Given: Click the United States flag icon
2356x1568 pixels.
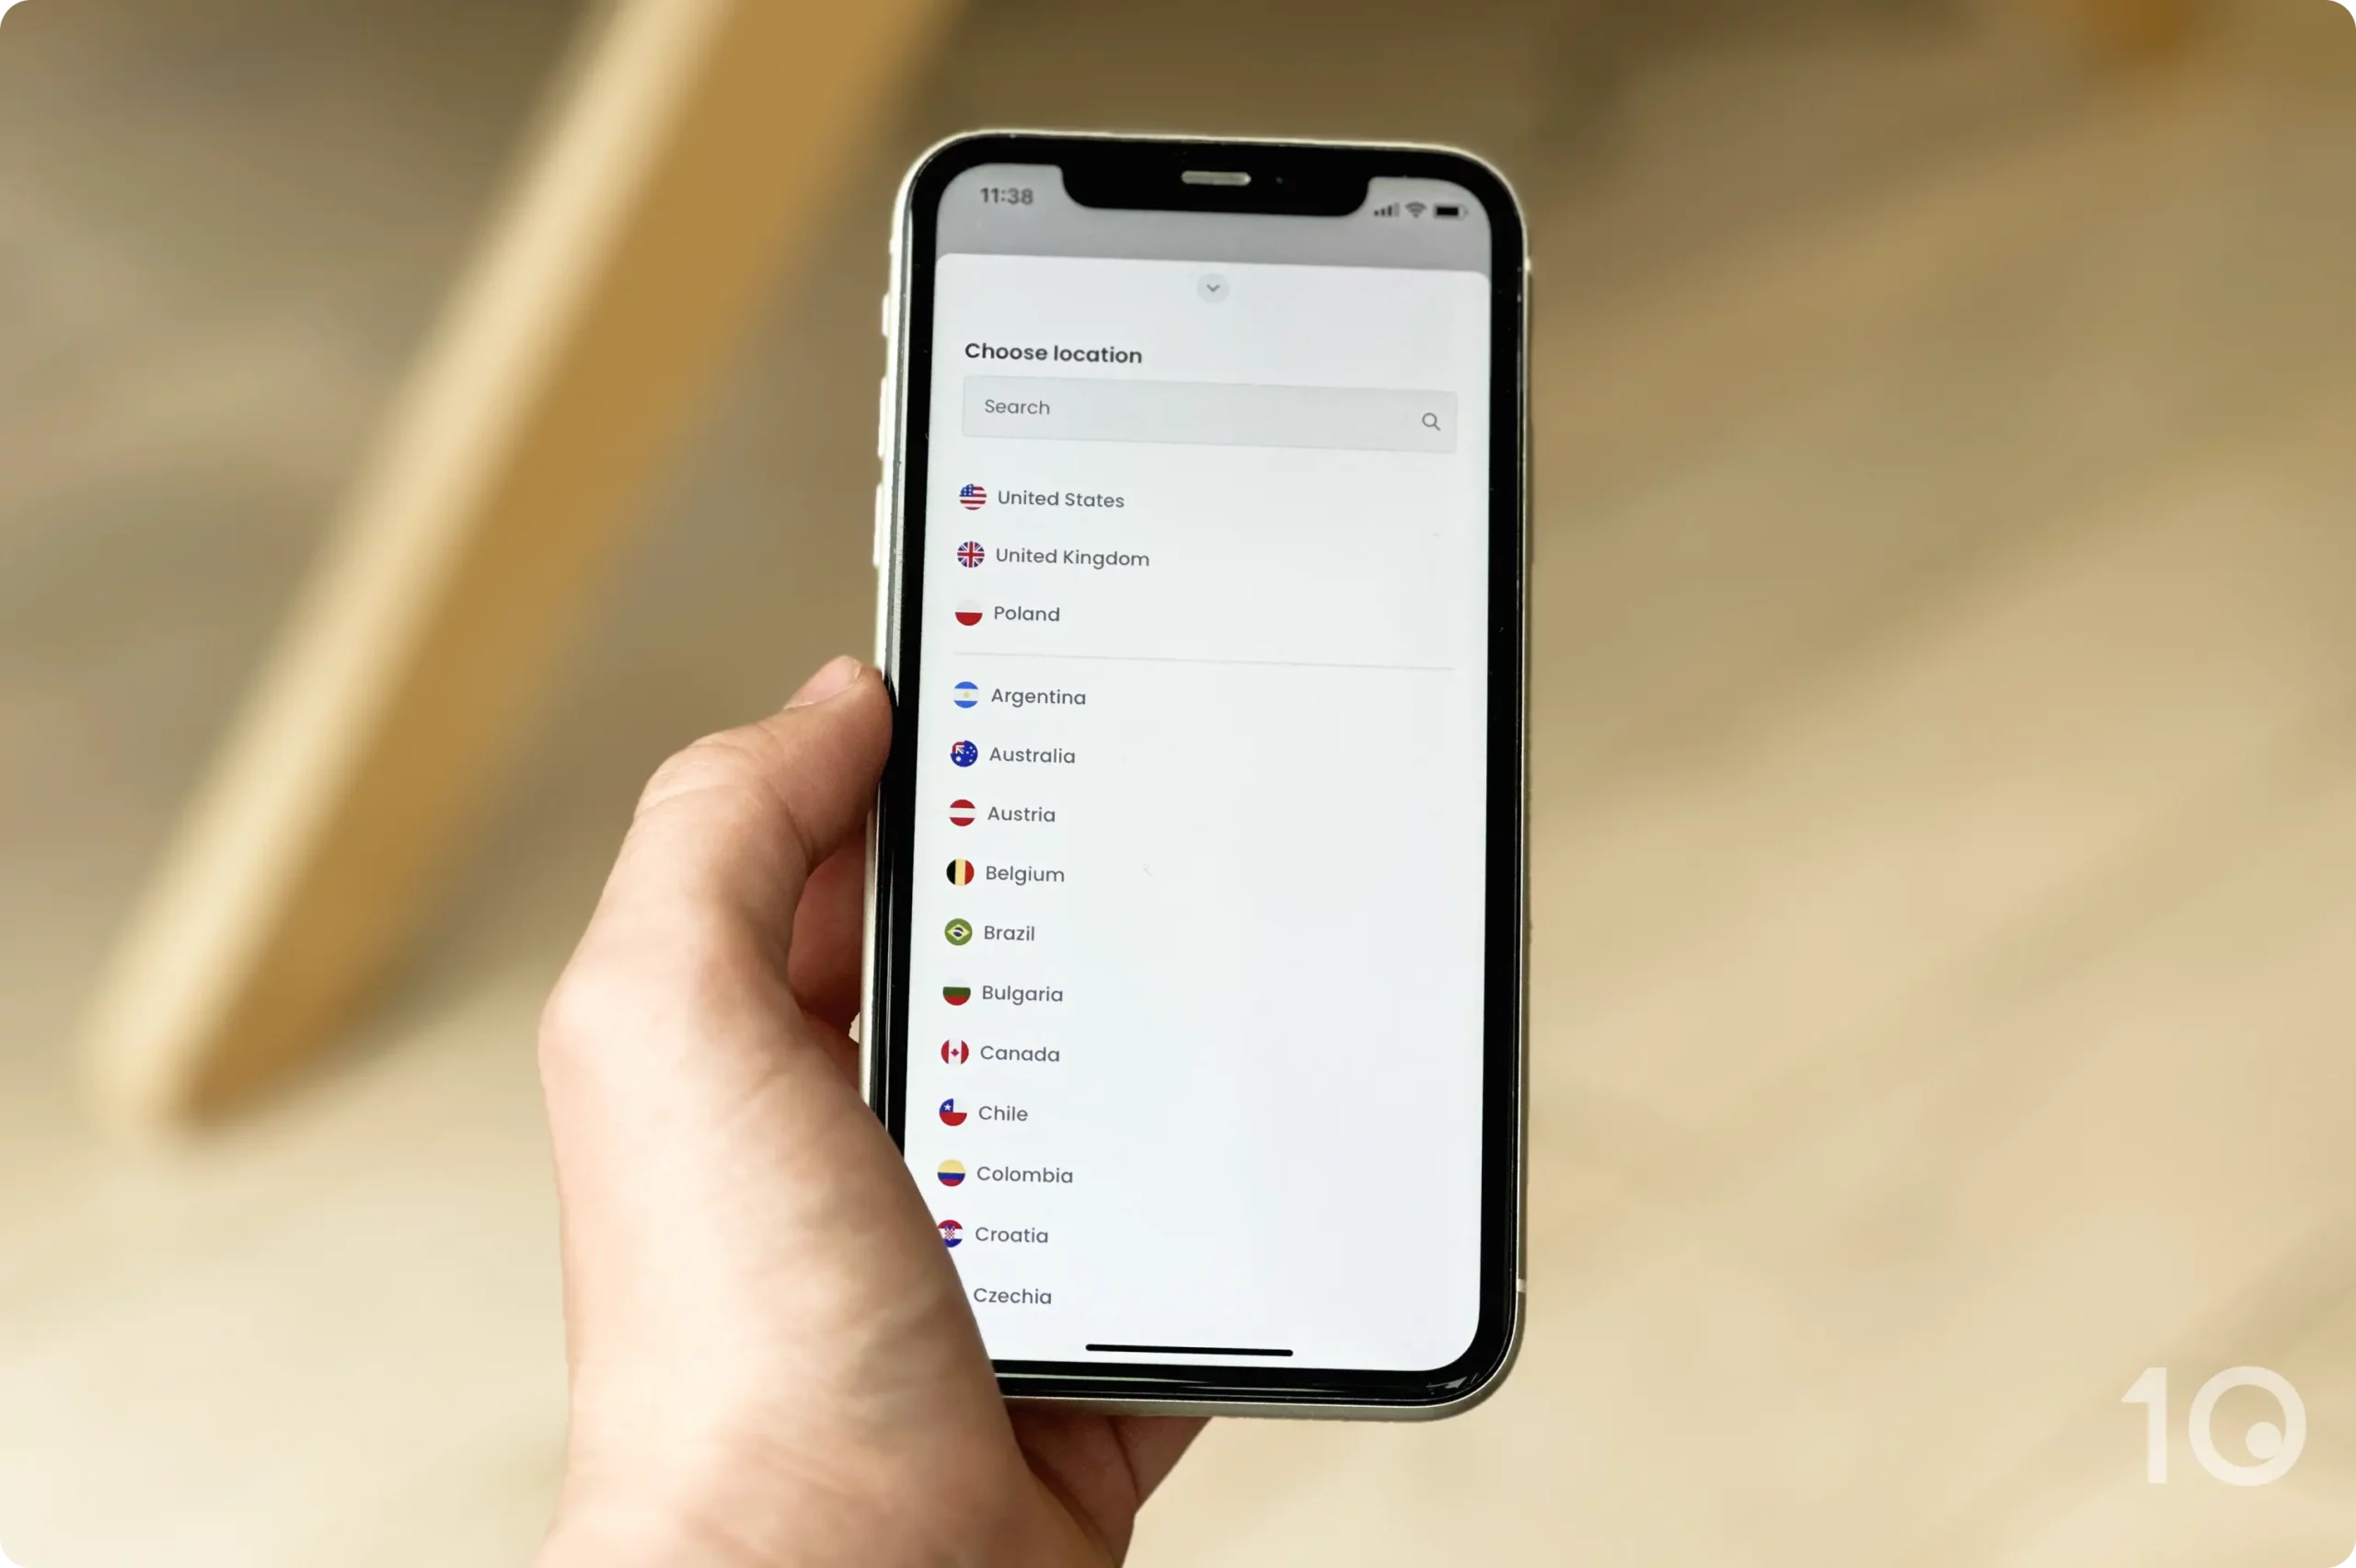Looking at the screenshot, I should (970, 497).
